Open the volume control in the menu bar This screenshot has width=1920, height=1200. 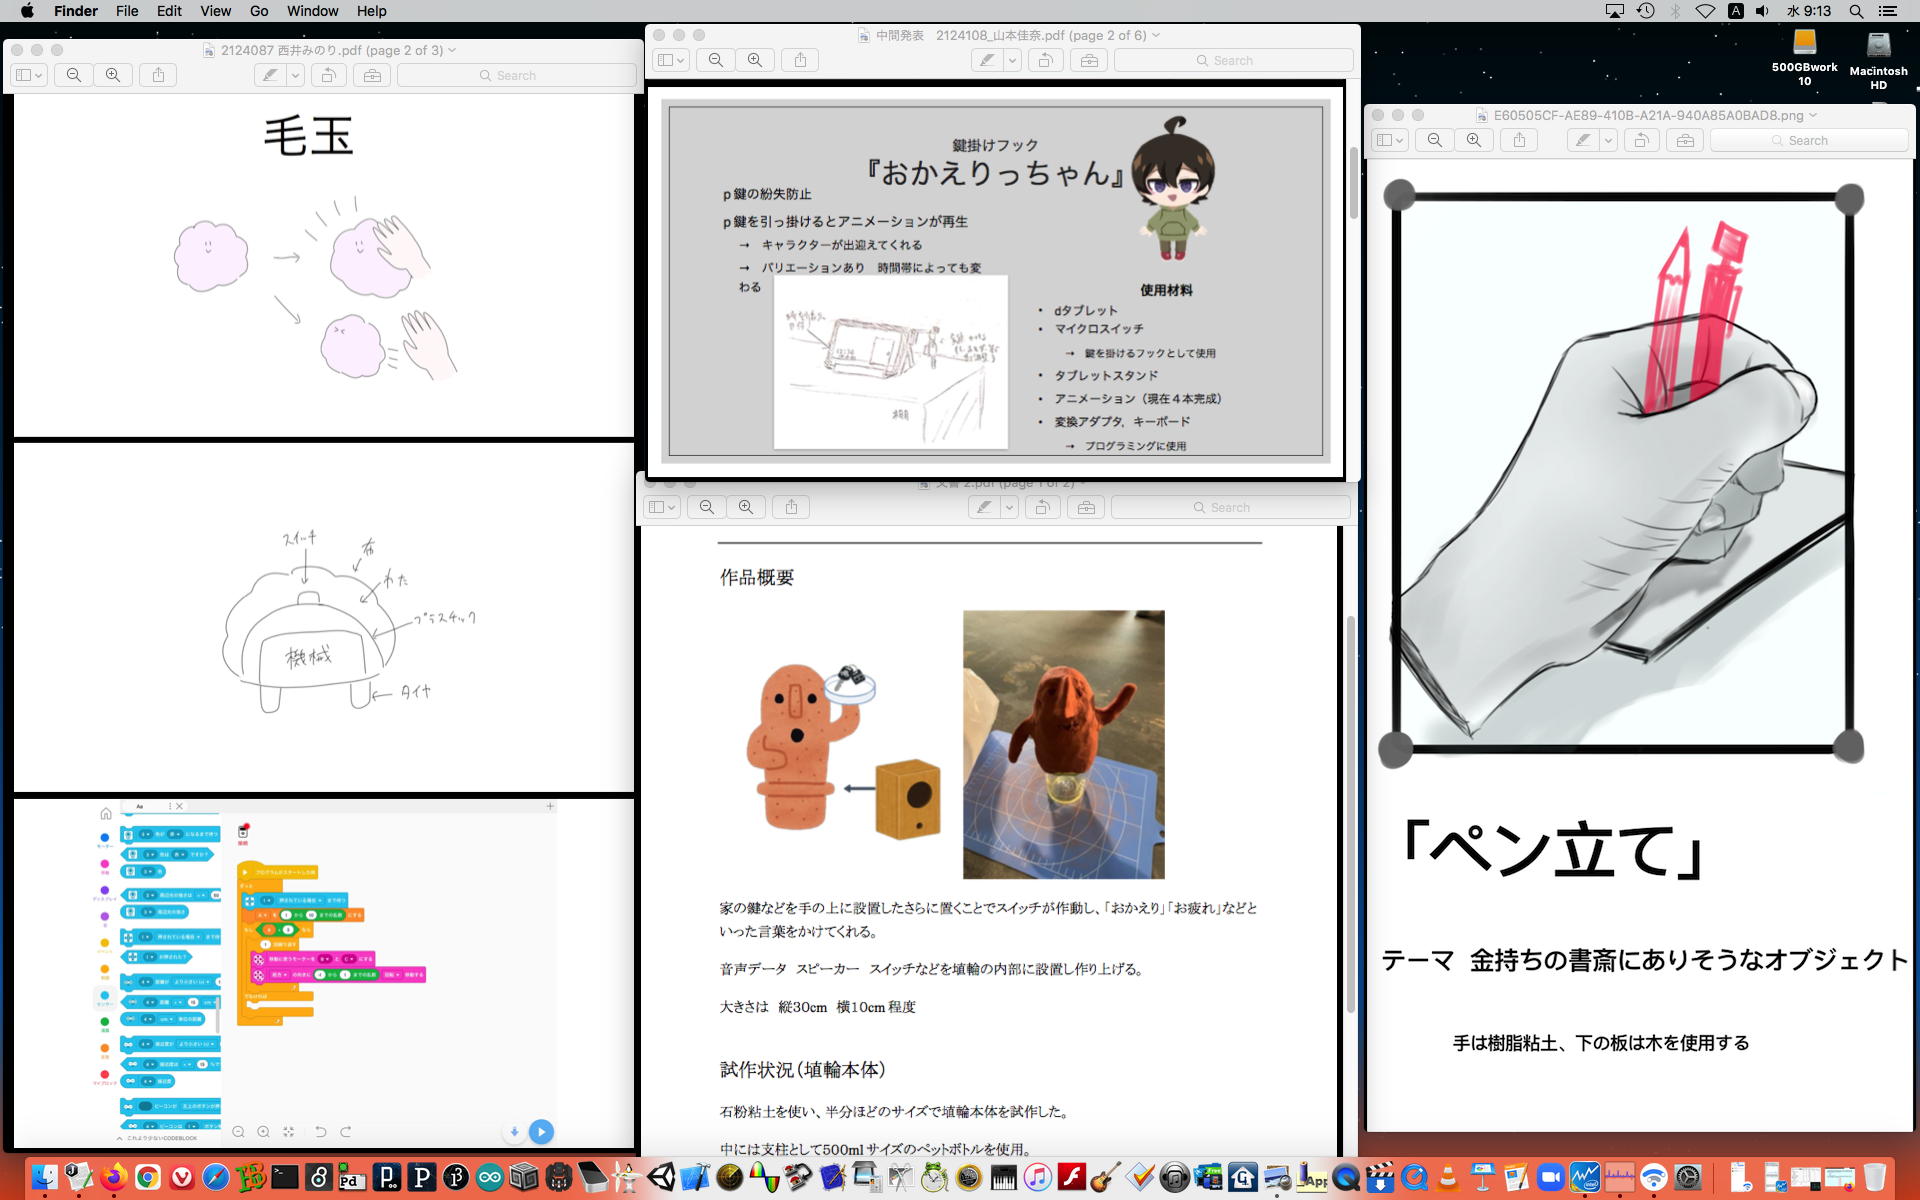pos(1762,11)
